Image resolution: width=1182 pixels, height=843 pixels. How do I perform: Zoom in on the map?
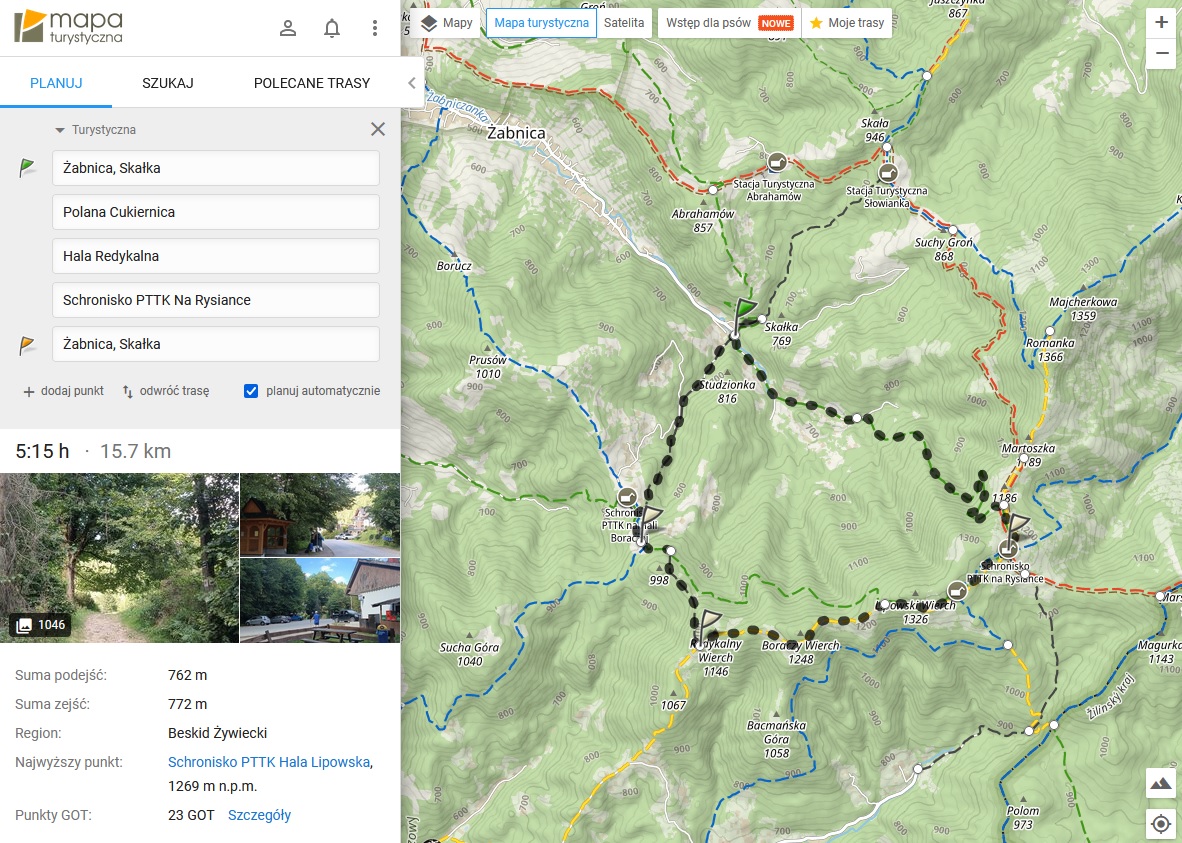click(x=1161, y=22)
